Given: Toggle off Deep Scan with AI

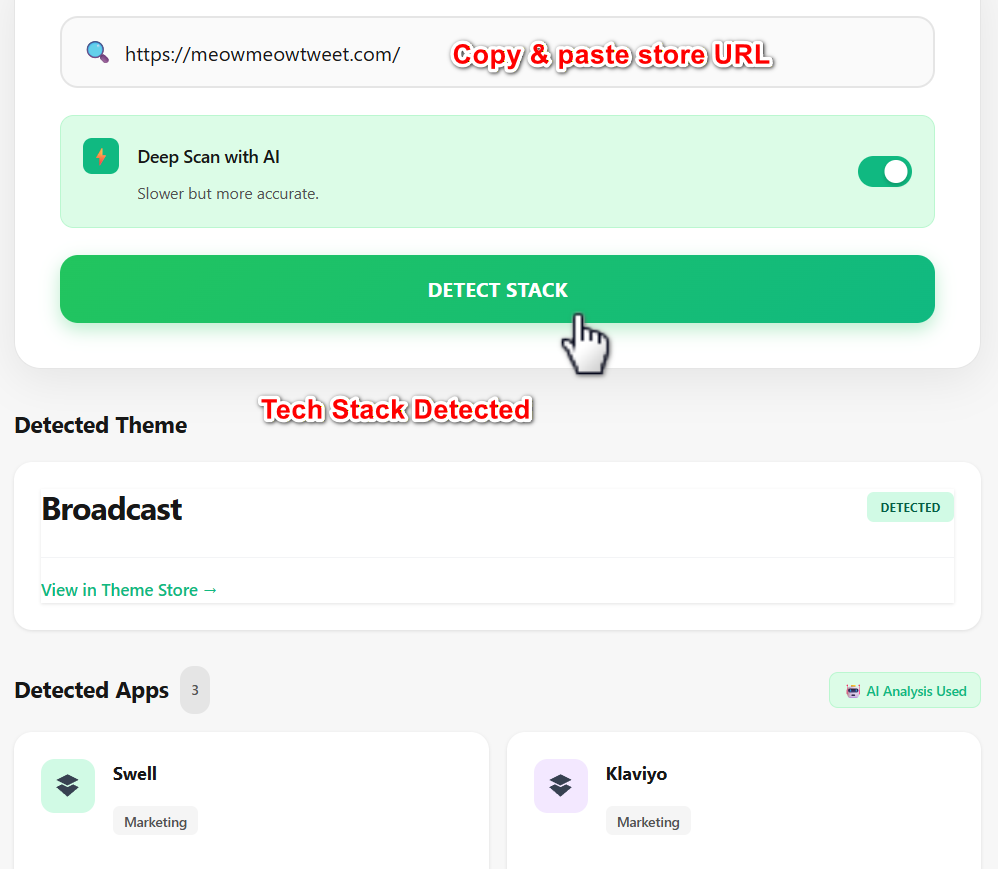Looking at the screenshot, I should (x=884, y=171).
